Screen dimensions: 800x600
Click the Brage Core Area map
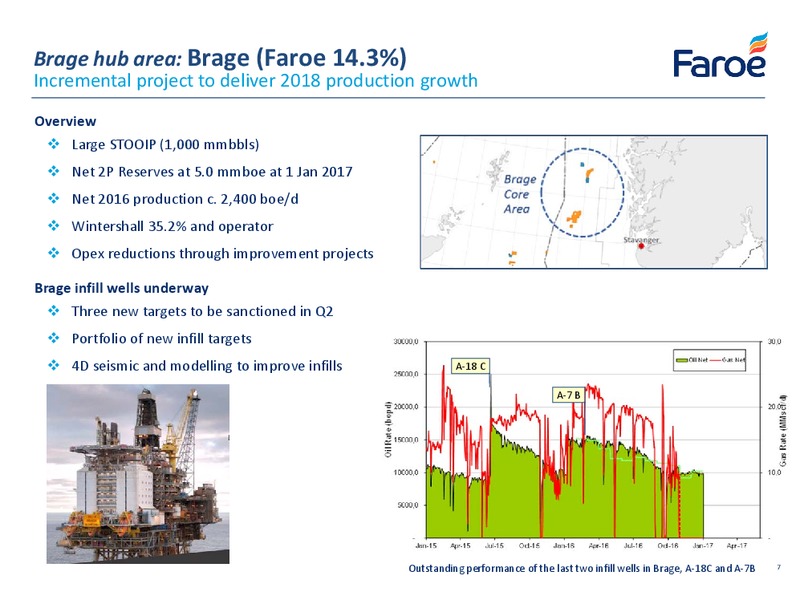click(x=593, y=202)
